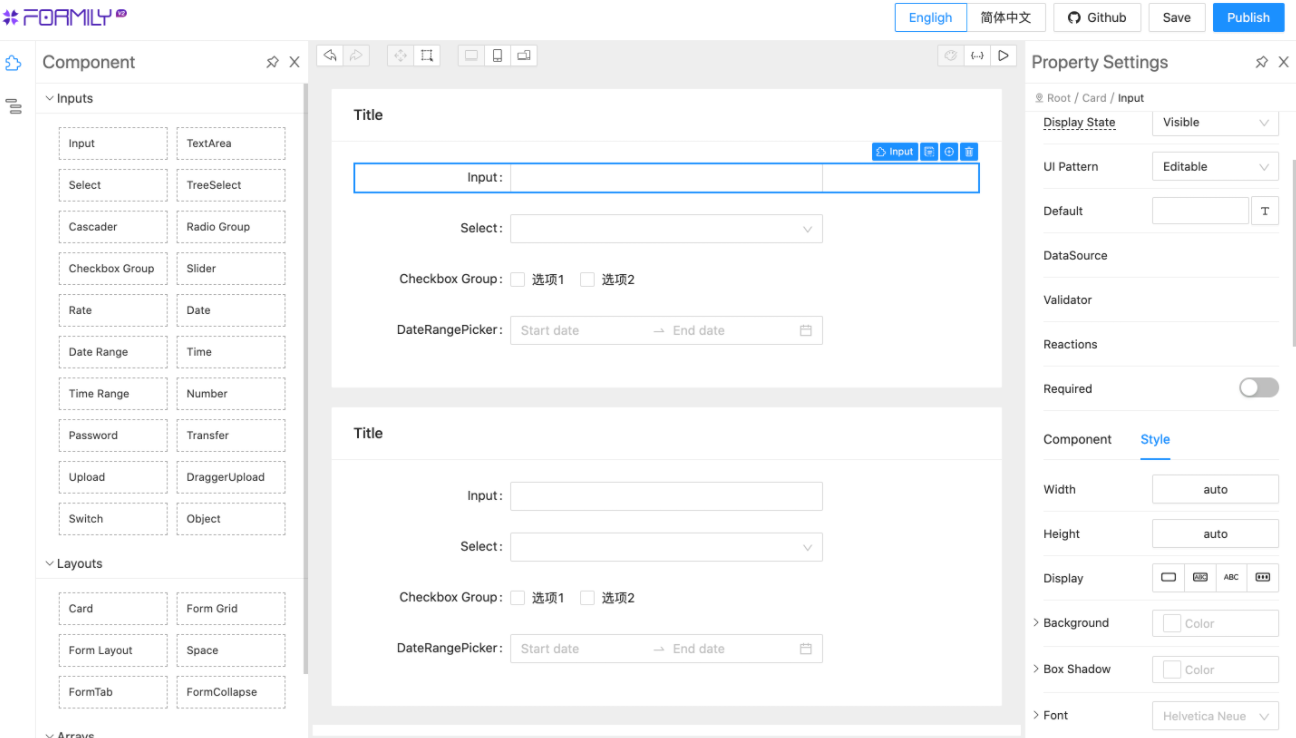Go to Card in the breadcrumb
Screen dimensions: 1296x738
click(x=1094, y=98)
